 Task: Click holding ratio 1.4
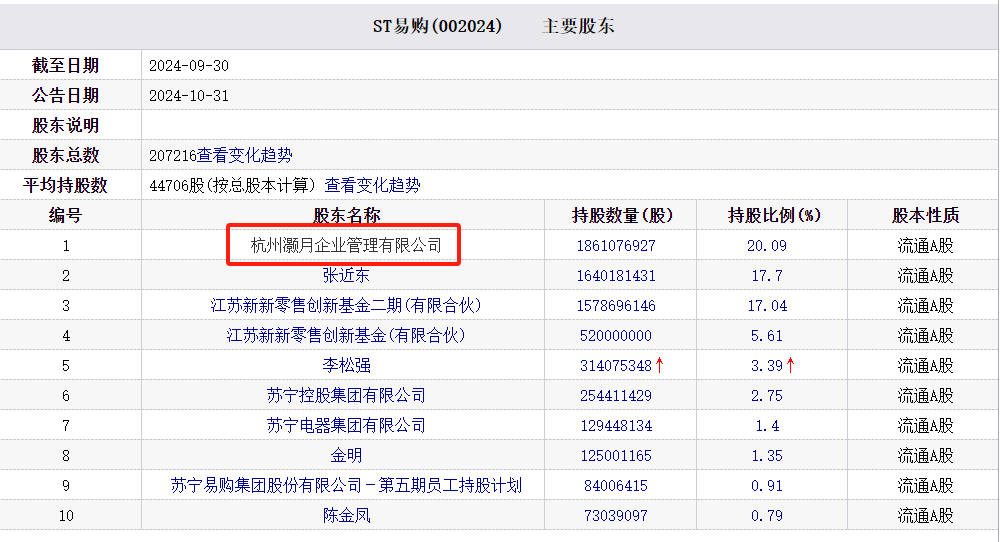767,425
